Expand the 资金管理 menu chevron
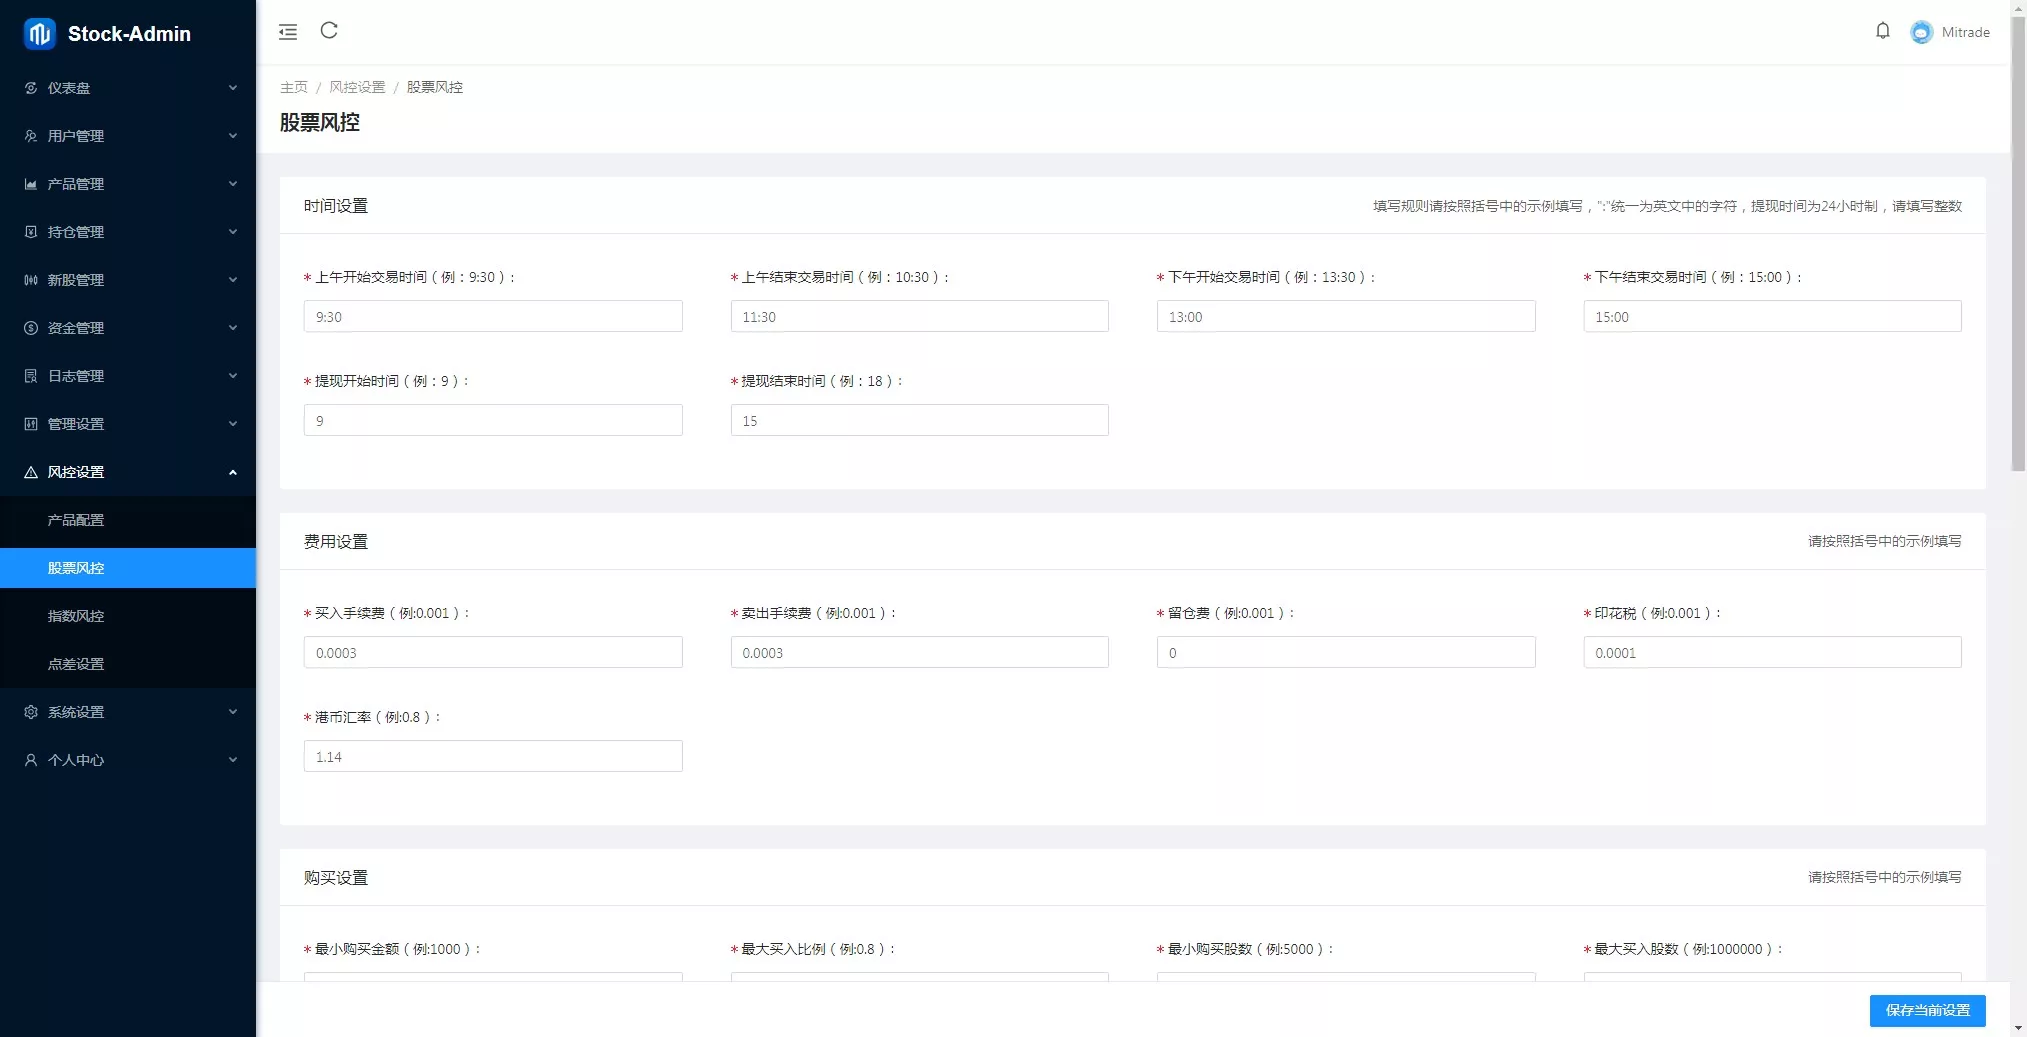Image resolution: width=2027 pixels, height=1037 pixels. [x=233, y=328]
